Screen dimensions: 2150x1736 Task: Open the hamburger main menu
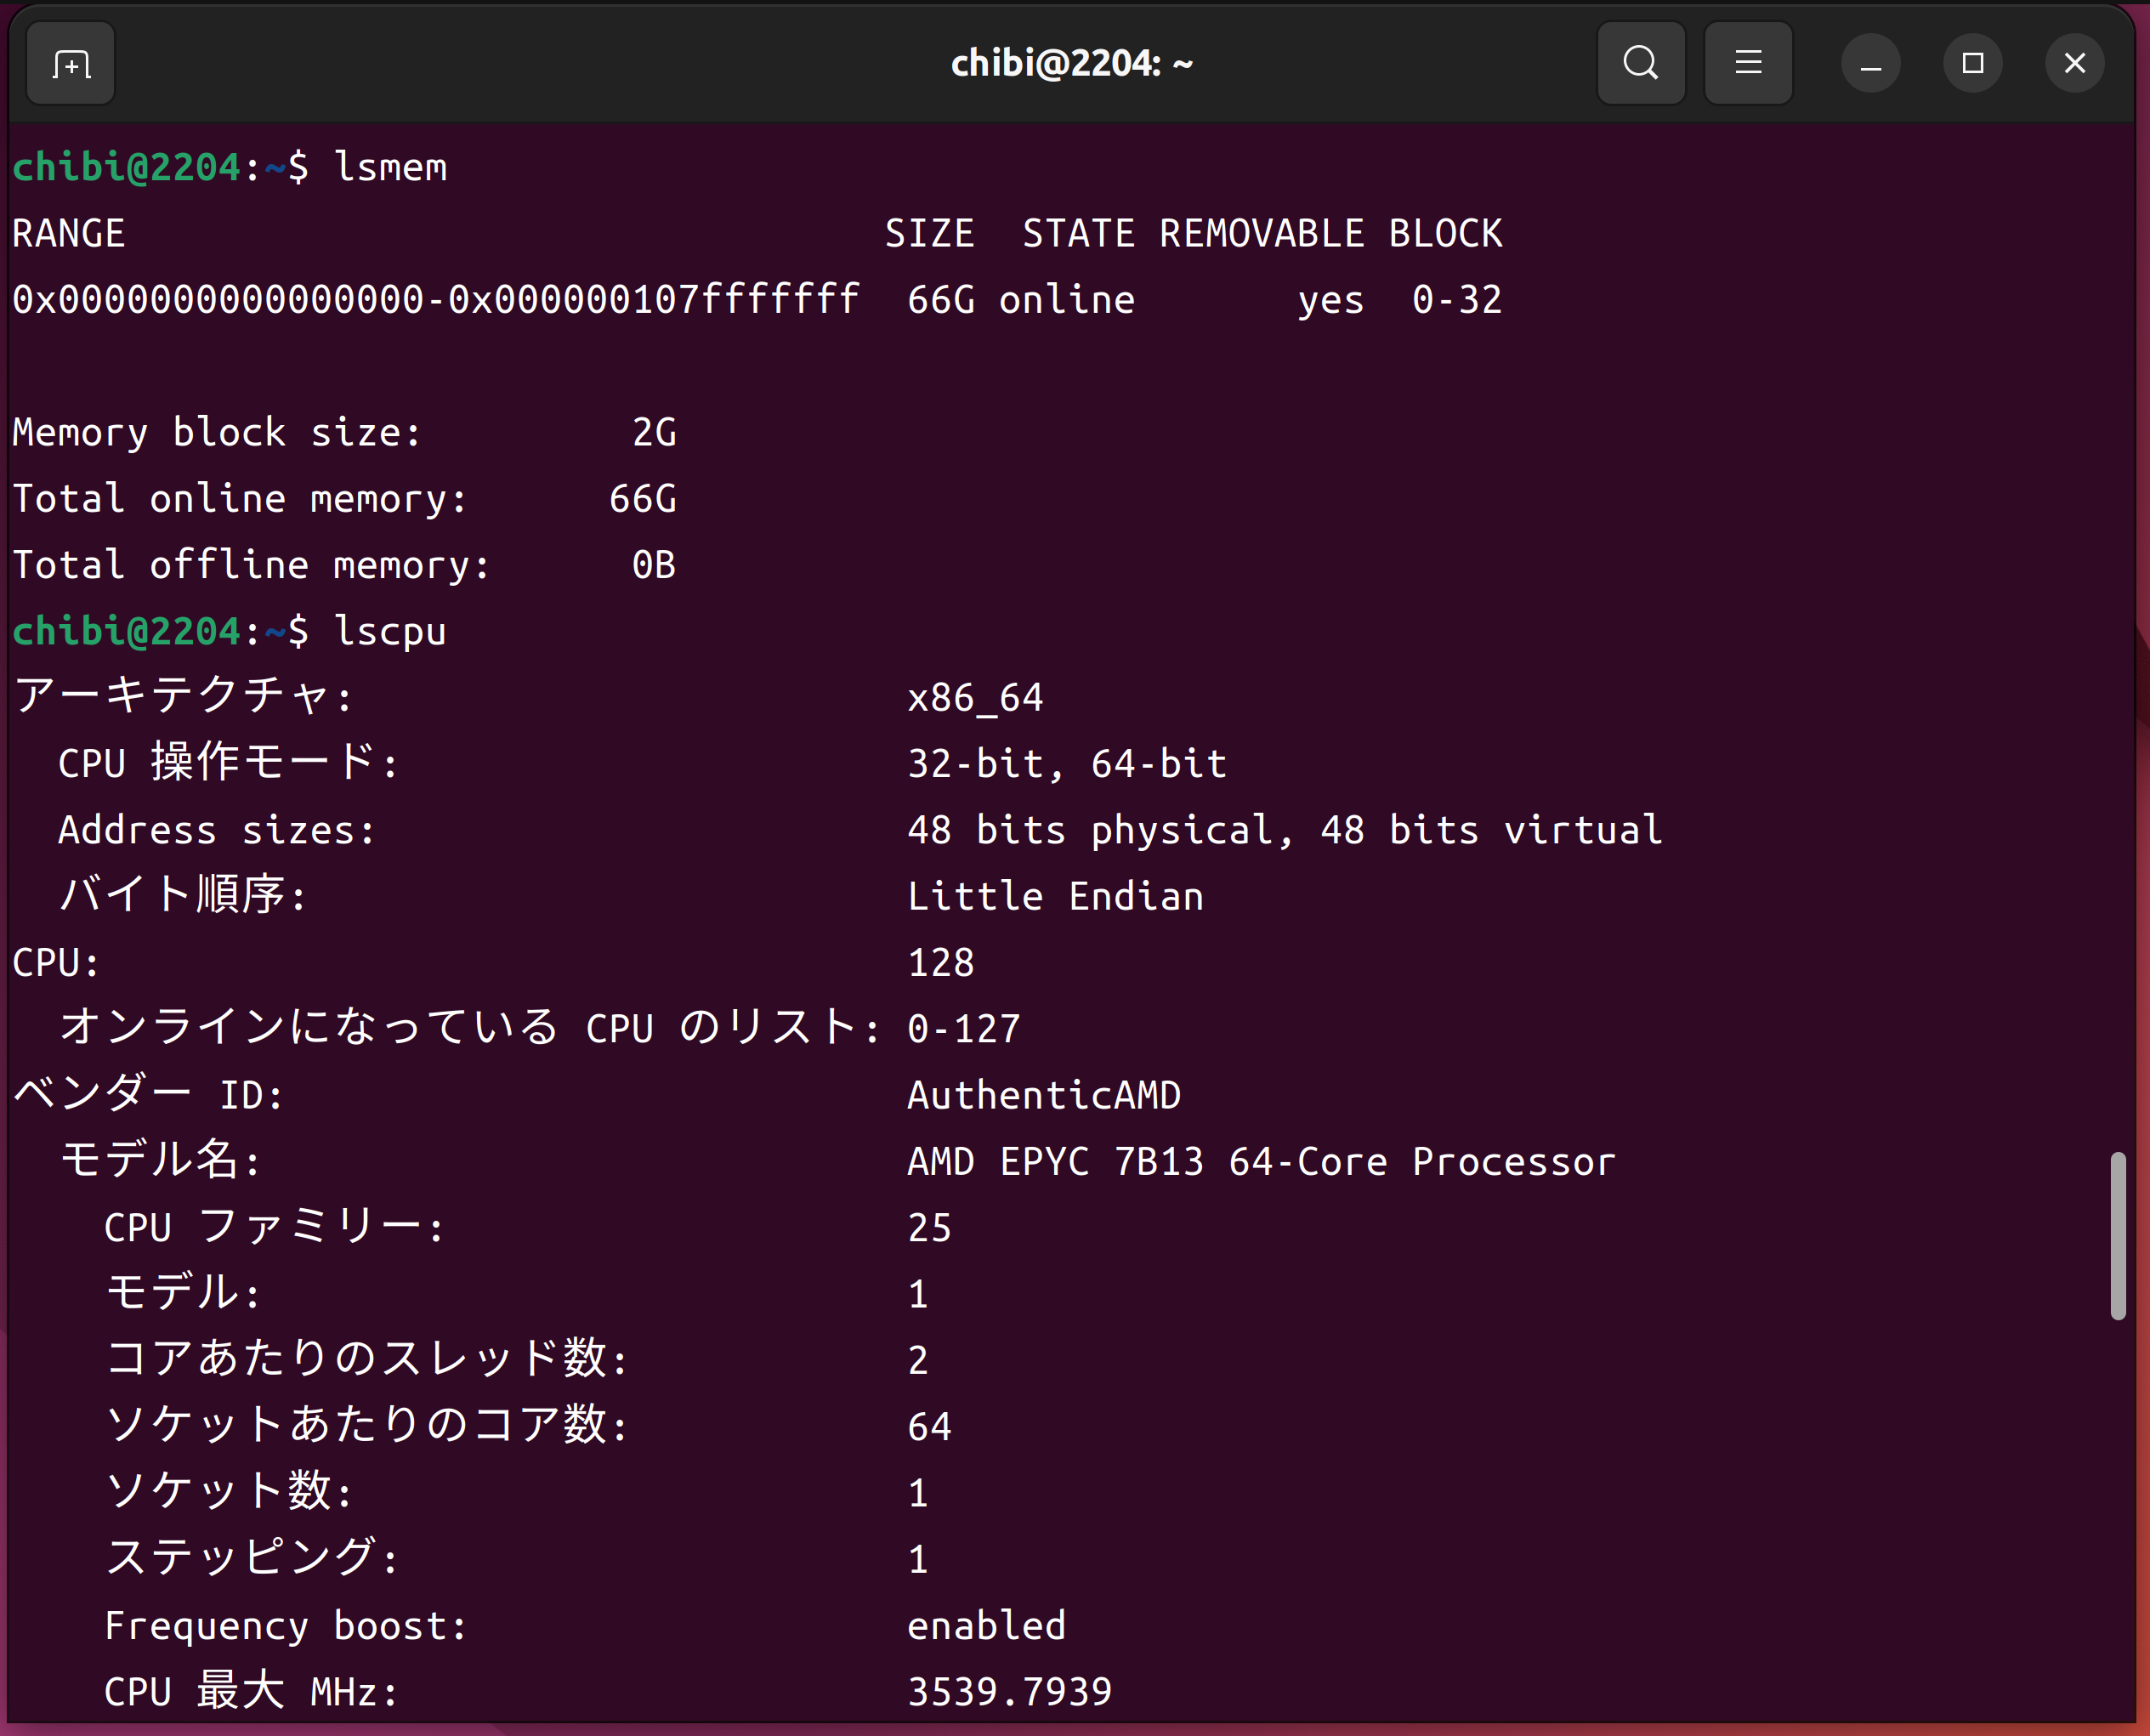click(x=1747, y=64)
